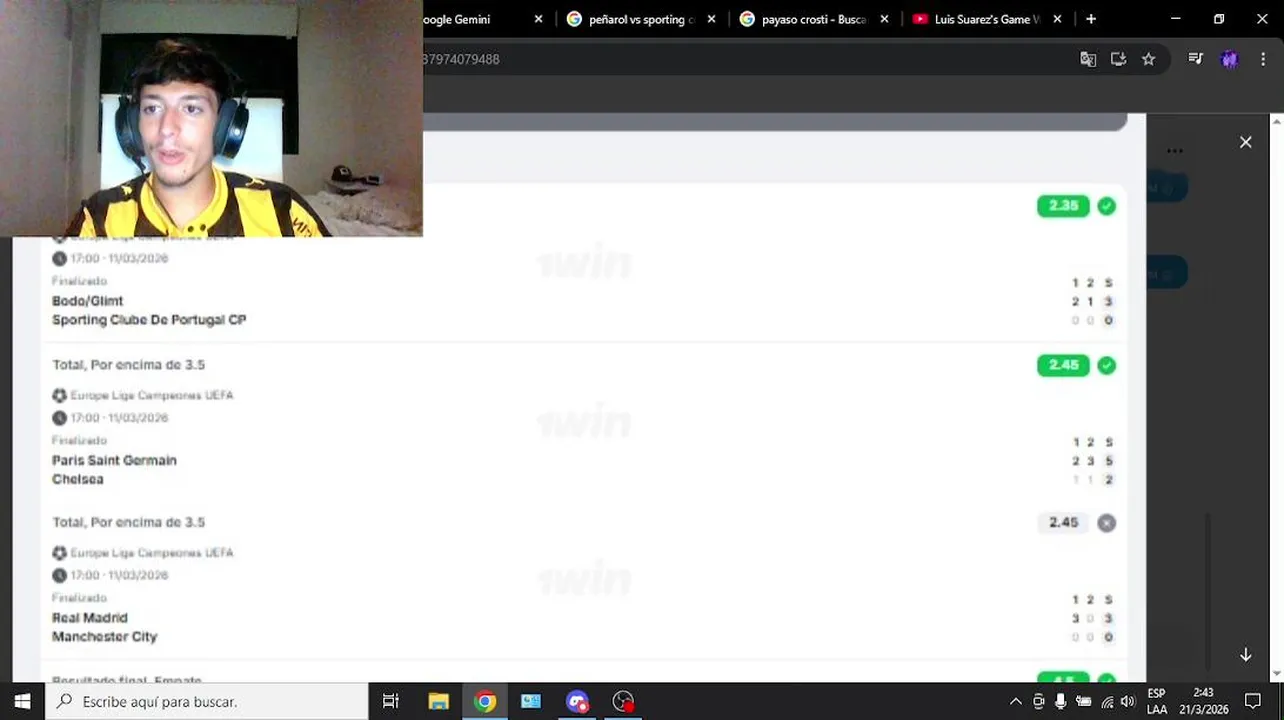Close the dark side panel with X
Screen dimensions: 1284x720
pyautogui.click(x=1246, y=142)
